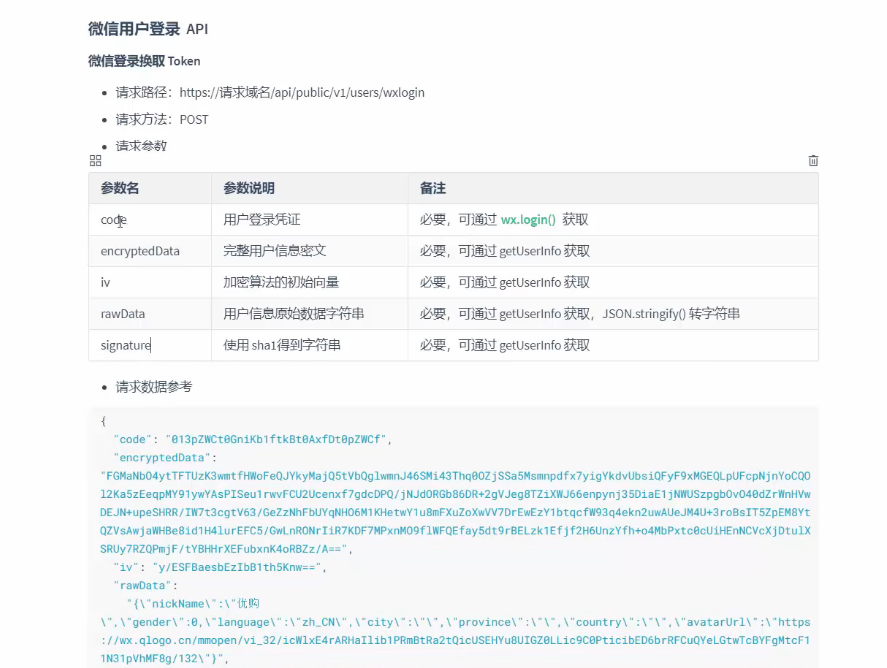Screen dimensions: 887x668
Task: Delete the table with the trash icon
Action: coord(813,161)
